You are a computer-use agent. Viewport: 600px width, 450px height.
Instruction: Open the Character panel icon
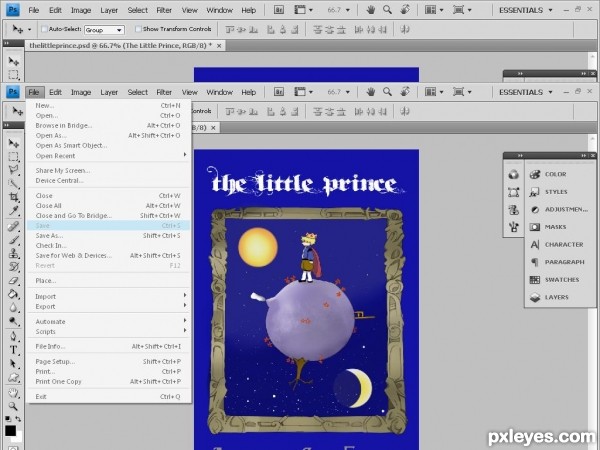535,245
